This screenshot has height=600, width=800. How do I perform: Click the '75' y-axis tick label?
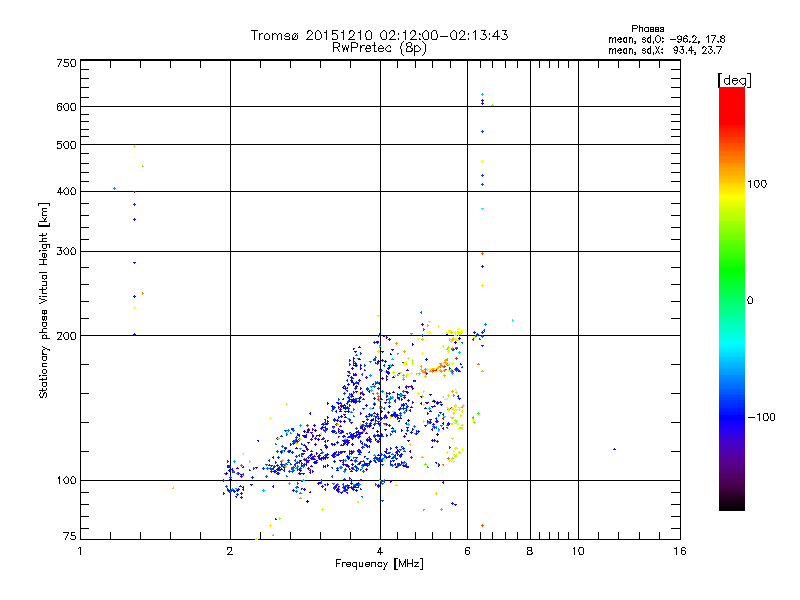coord(70,536)
